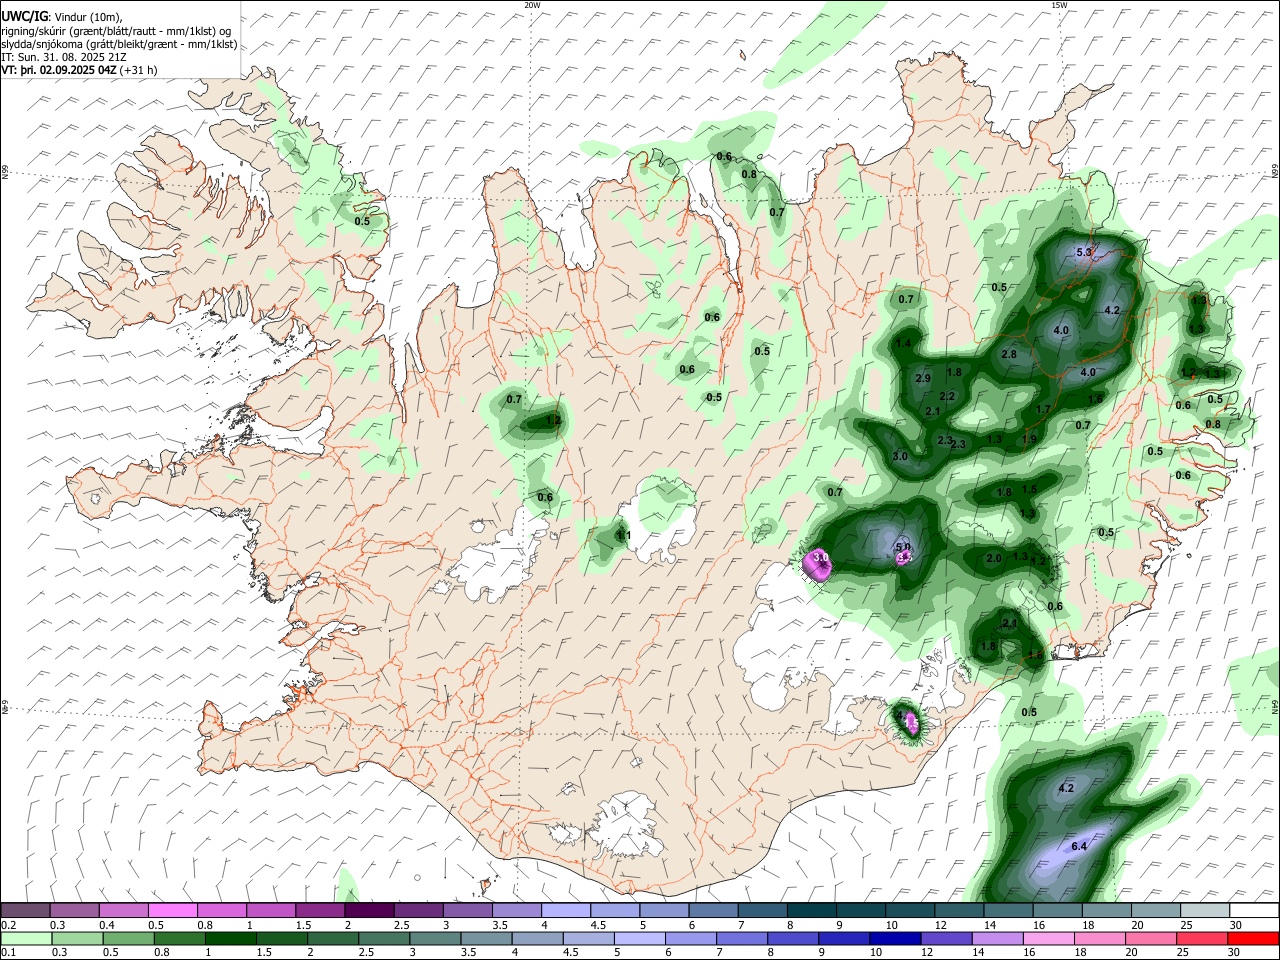
Task: Click the '2.2' precipitation value
Action: [948, 397]
